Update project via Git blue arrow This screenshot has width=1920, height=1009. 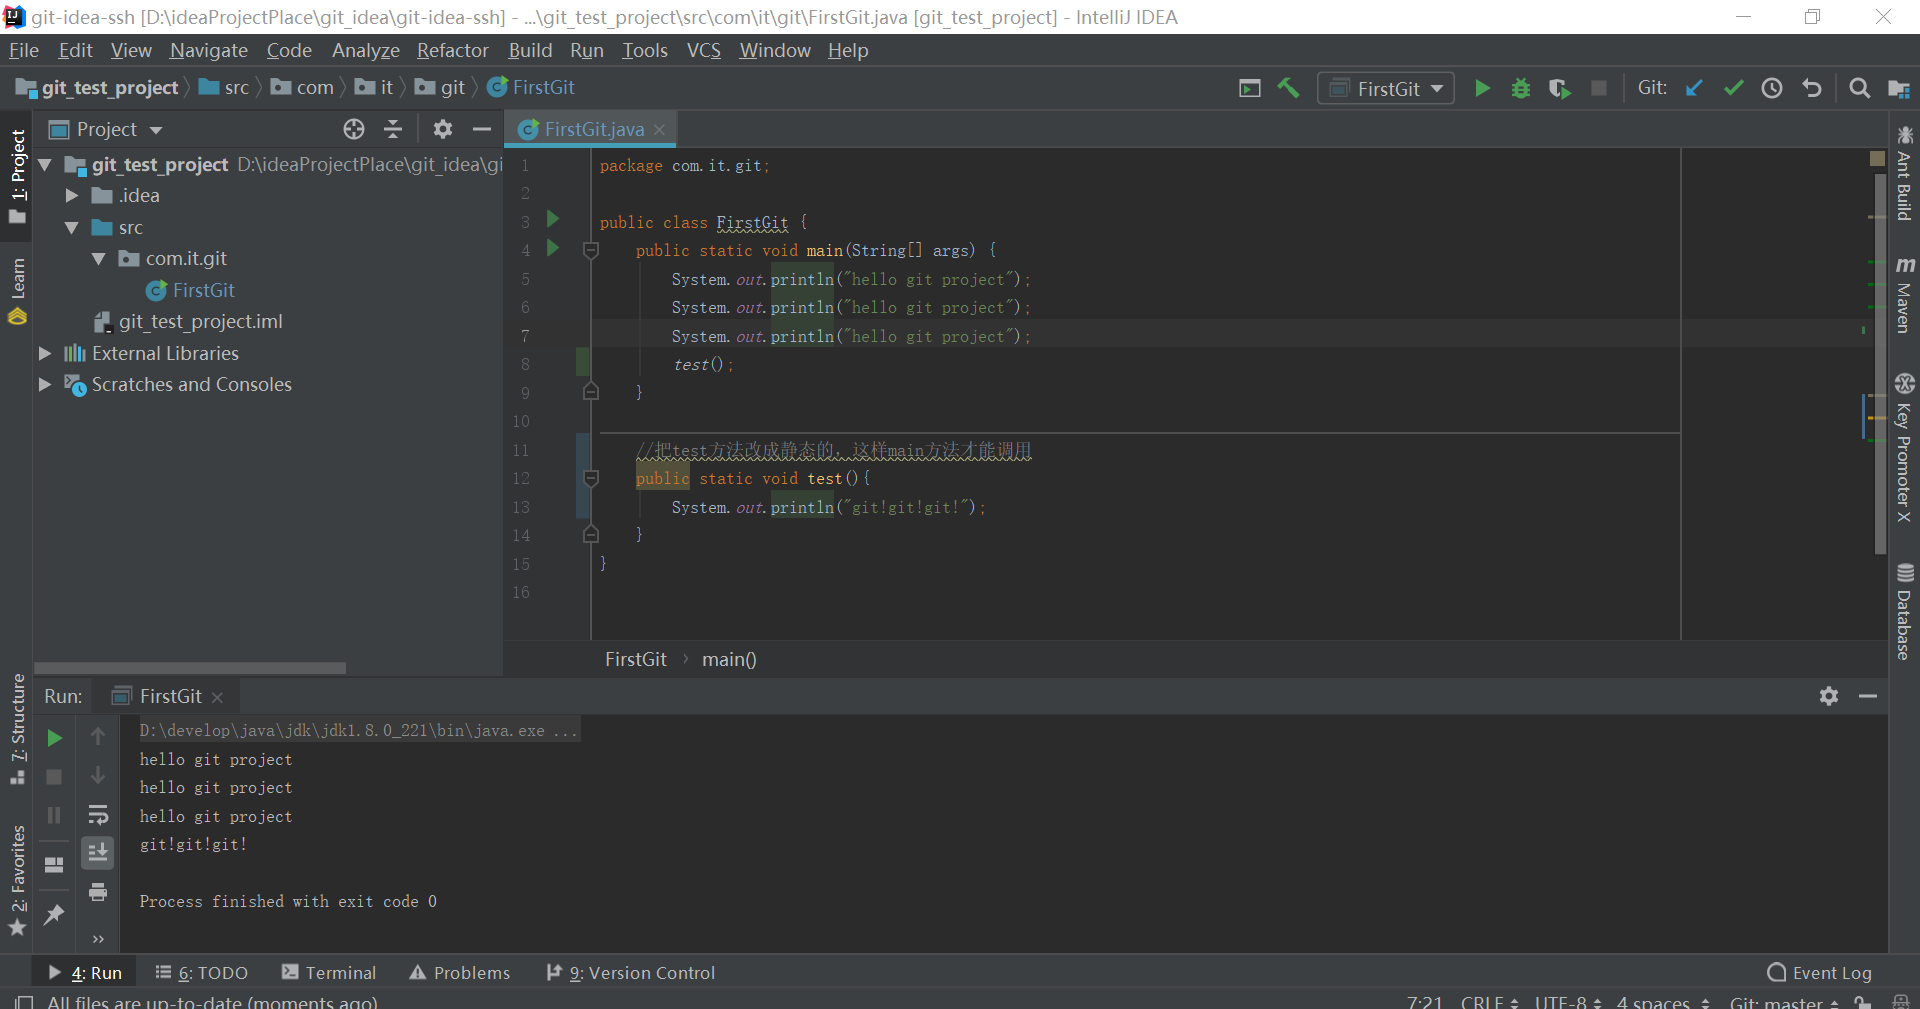point(1694,88)
